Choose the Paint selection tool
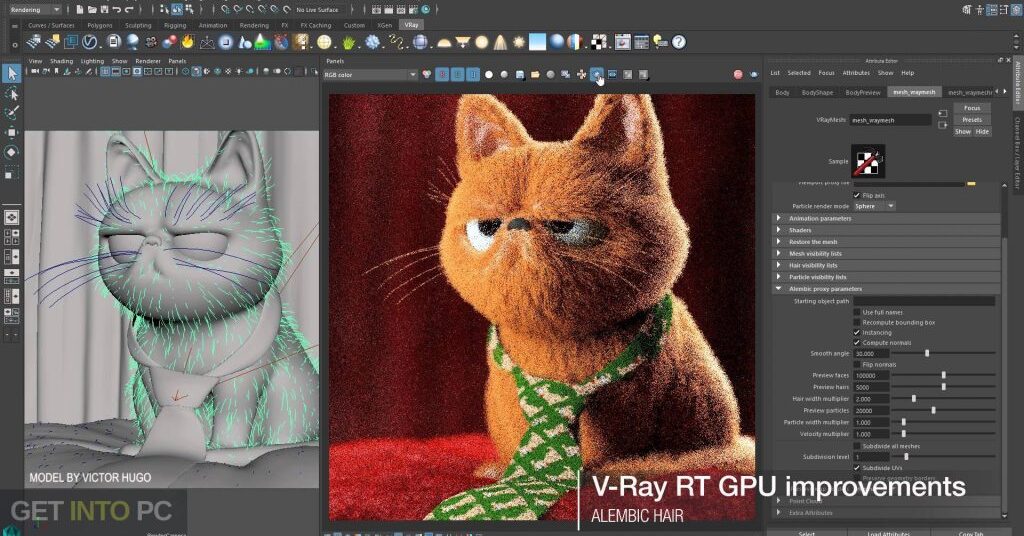This screenshot has width=1024, height=536. tap(11, 113)
